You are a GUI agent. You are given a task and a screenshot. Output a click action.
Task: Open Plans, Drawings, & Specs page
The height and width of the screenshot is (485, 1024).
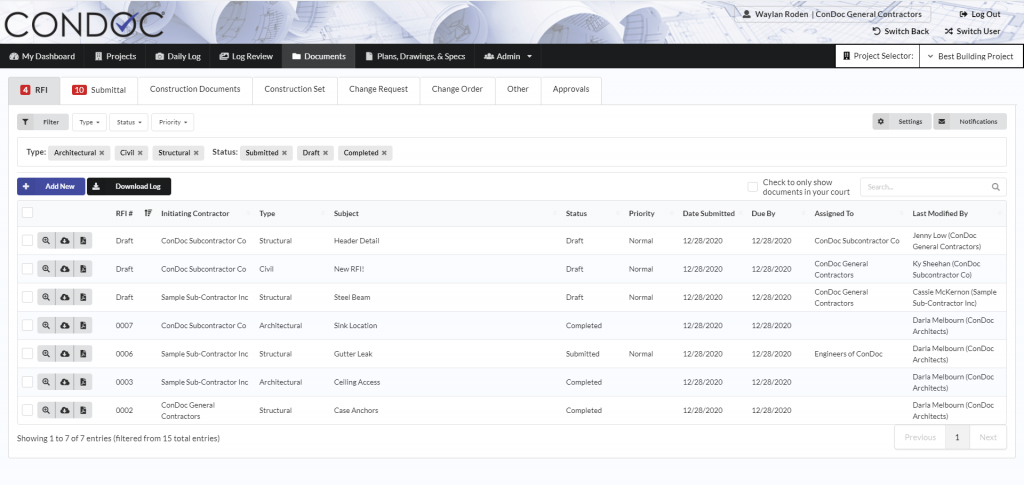tap(415, 56)
